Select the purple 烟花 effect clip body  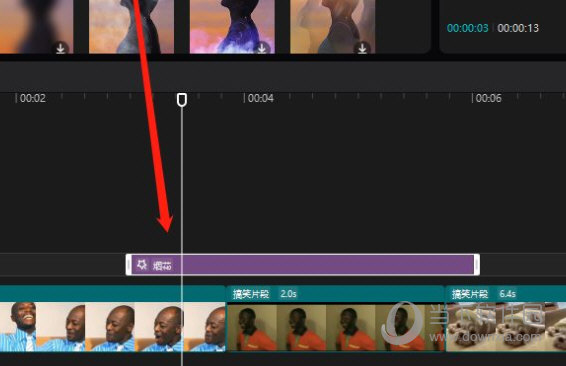pyautogui.click(x=302, y=265)
